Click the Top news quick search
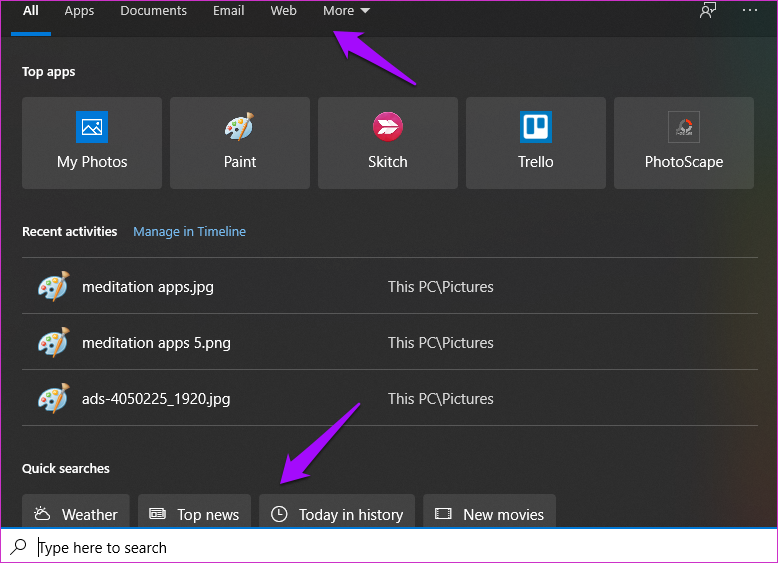This screenshot has height=563, width=778. coord(194,514)
